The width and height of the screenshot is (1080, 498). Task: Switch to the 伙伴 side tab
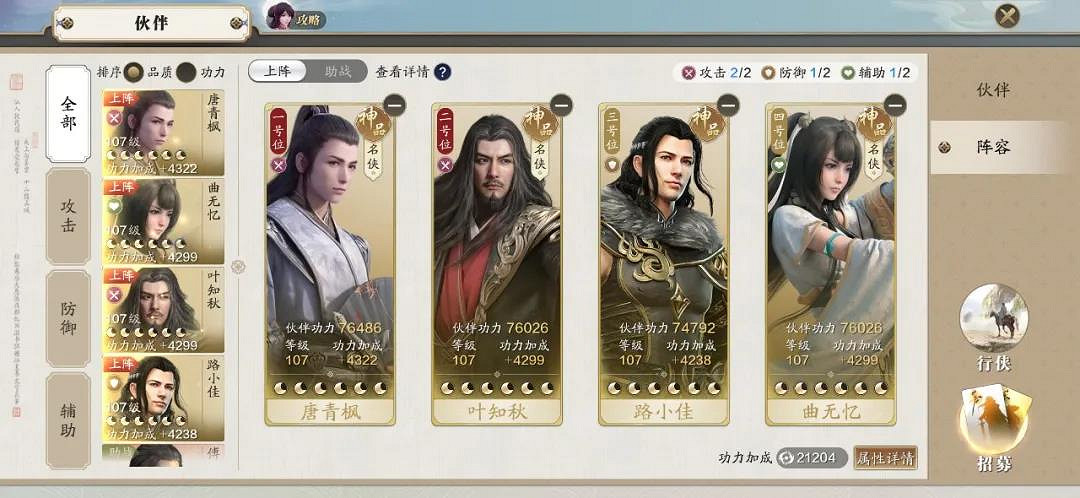click(993, 90)
